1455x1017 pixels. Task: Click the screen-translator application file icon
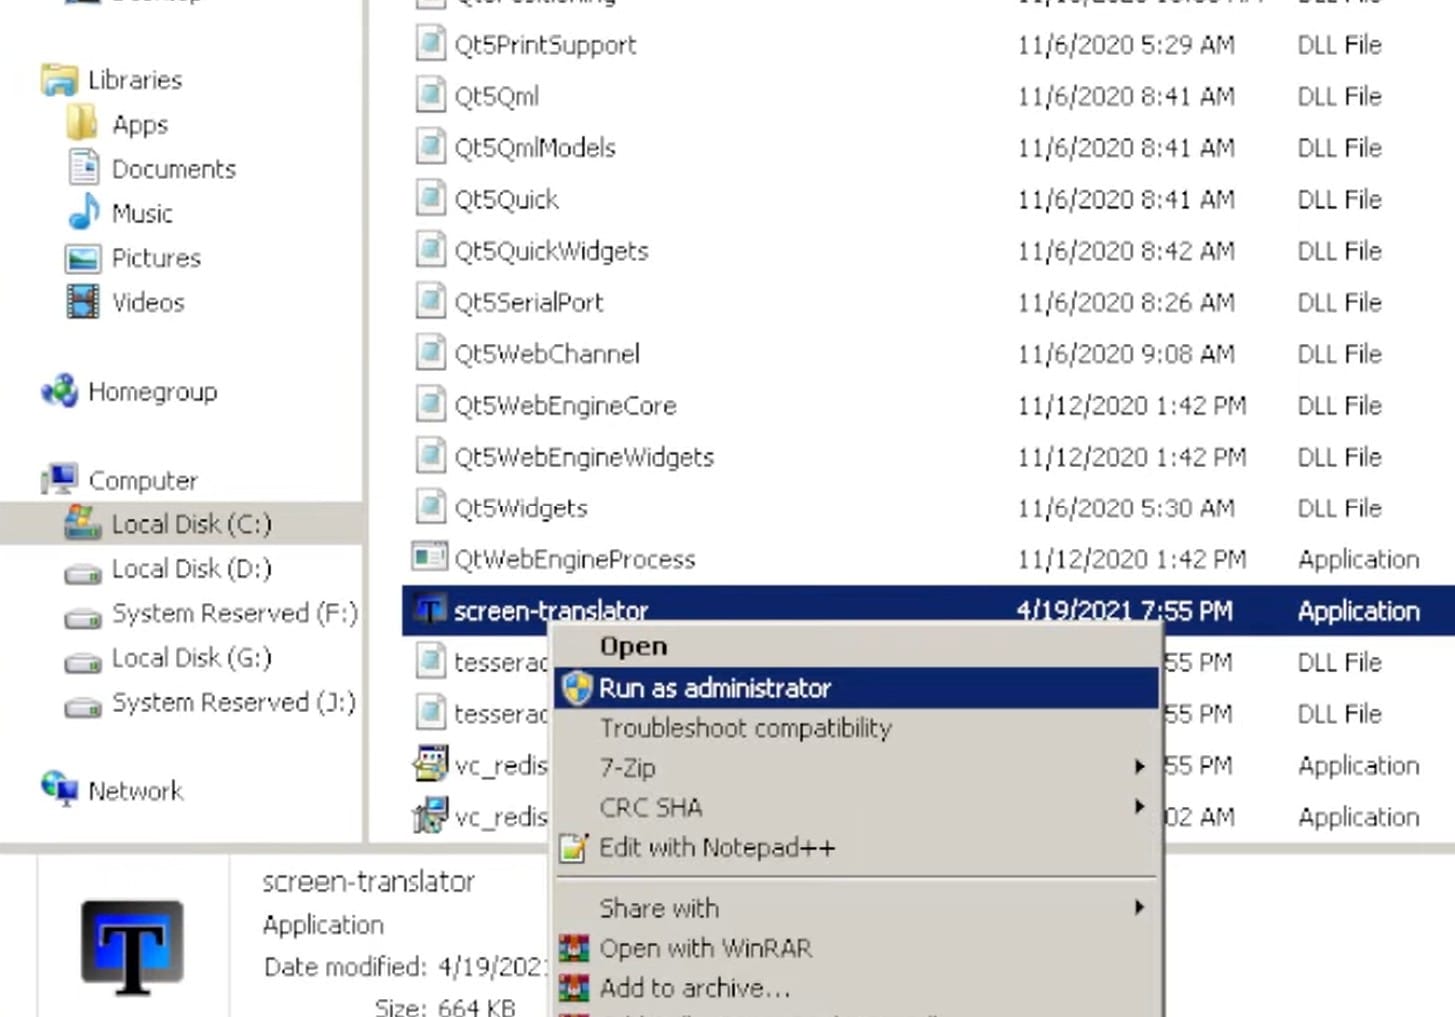(430, 610)
